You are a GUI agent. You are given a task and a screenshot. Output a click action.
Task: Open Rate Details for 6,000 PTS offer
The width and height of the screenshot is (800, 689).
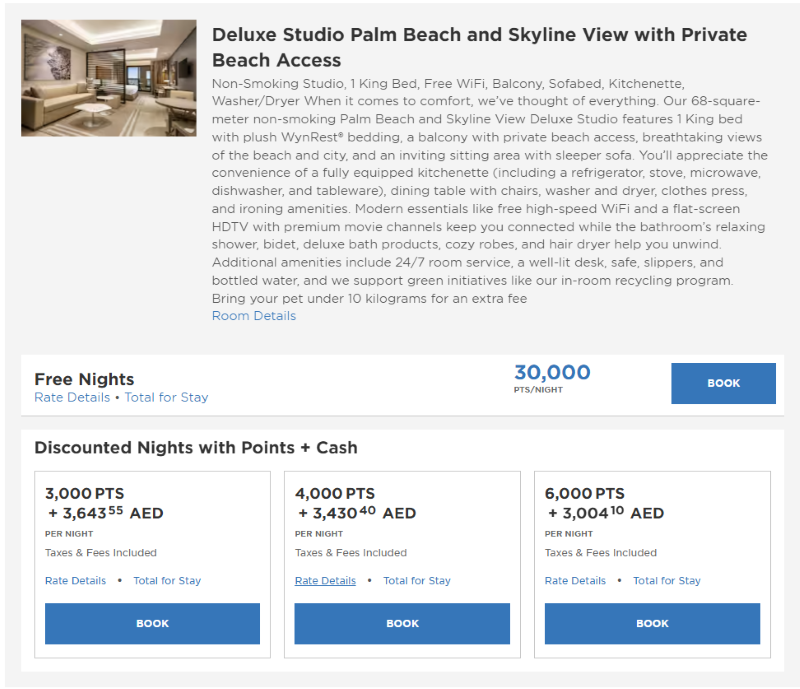tap(575, 581)
